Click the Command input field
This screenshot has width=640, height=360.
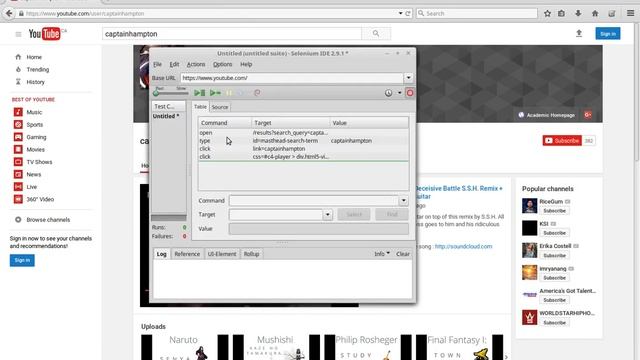point(313,201)
